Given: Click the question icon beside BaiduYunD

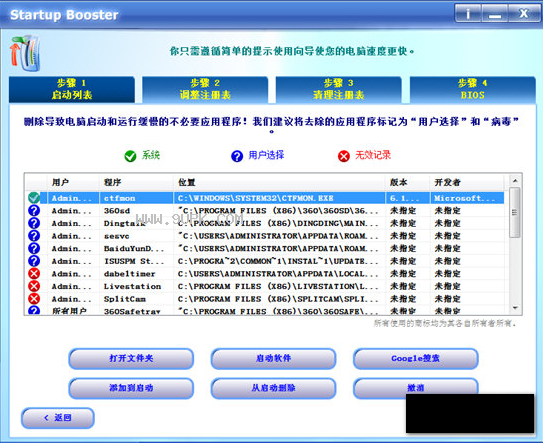Looking at the screenshot, I should 34,248.
